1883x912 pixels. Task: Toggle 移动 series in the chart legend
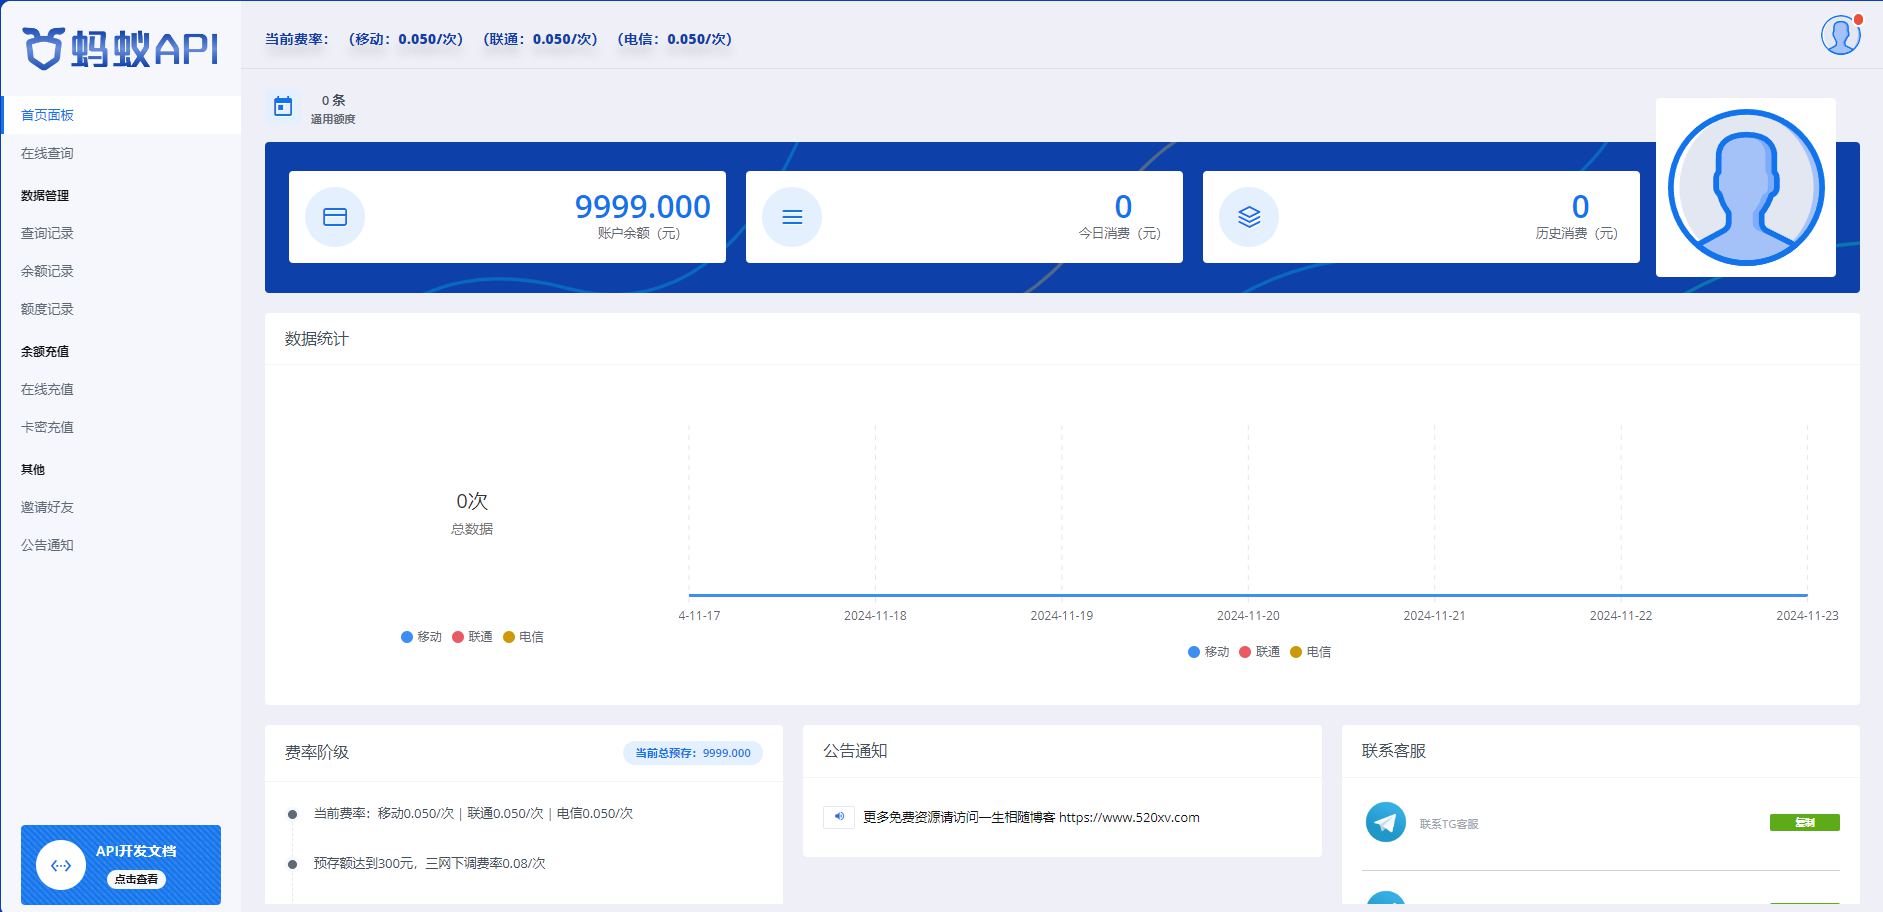click(x=1209, y=651)
